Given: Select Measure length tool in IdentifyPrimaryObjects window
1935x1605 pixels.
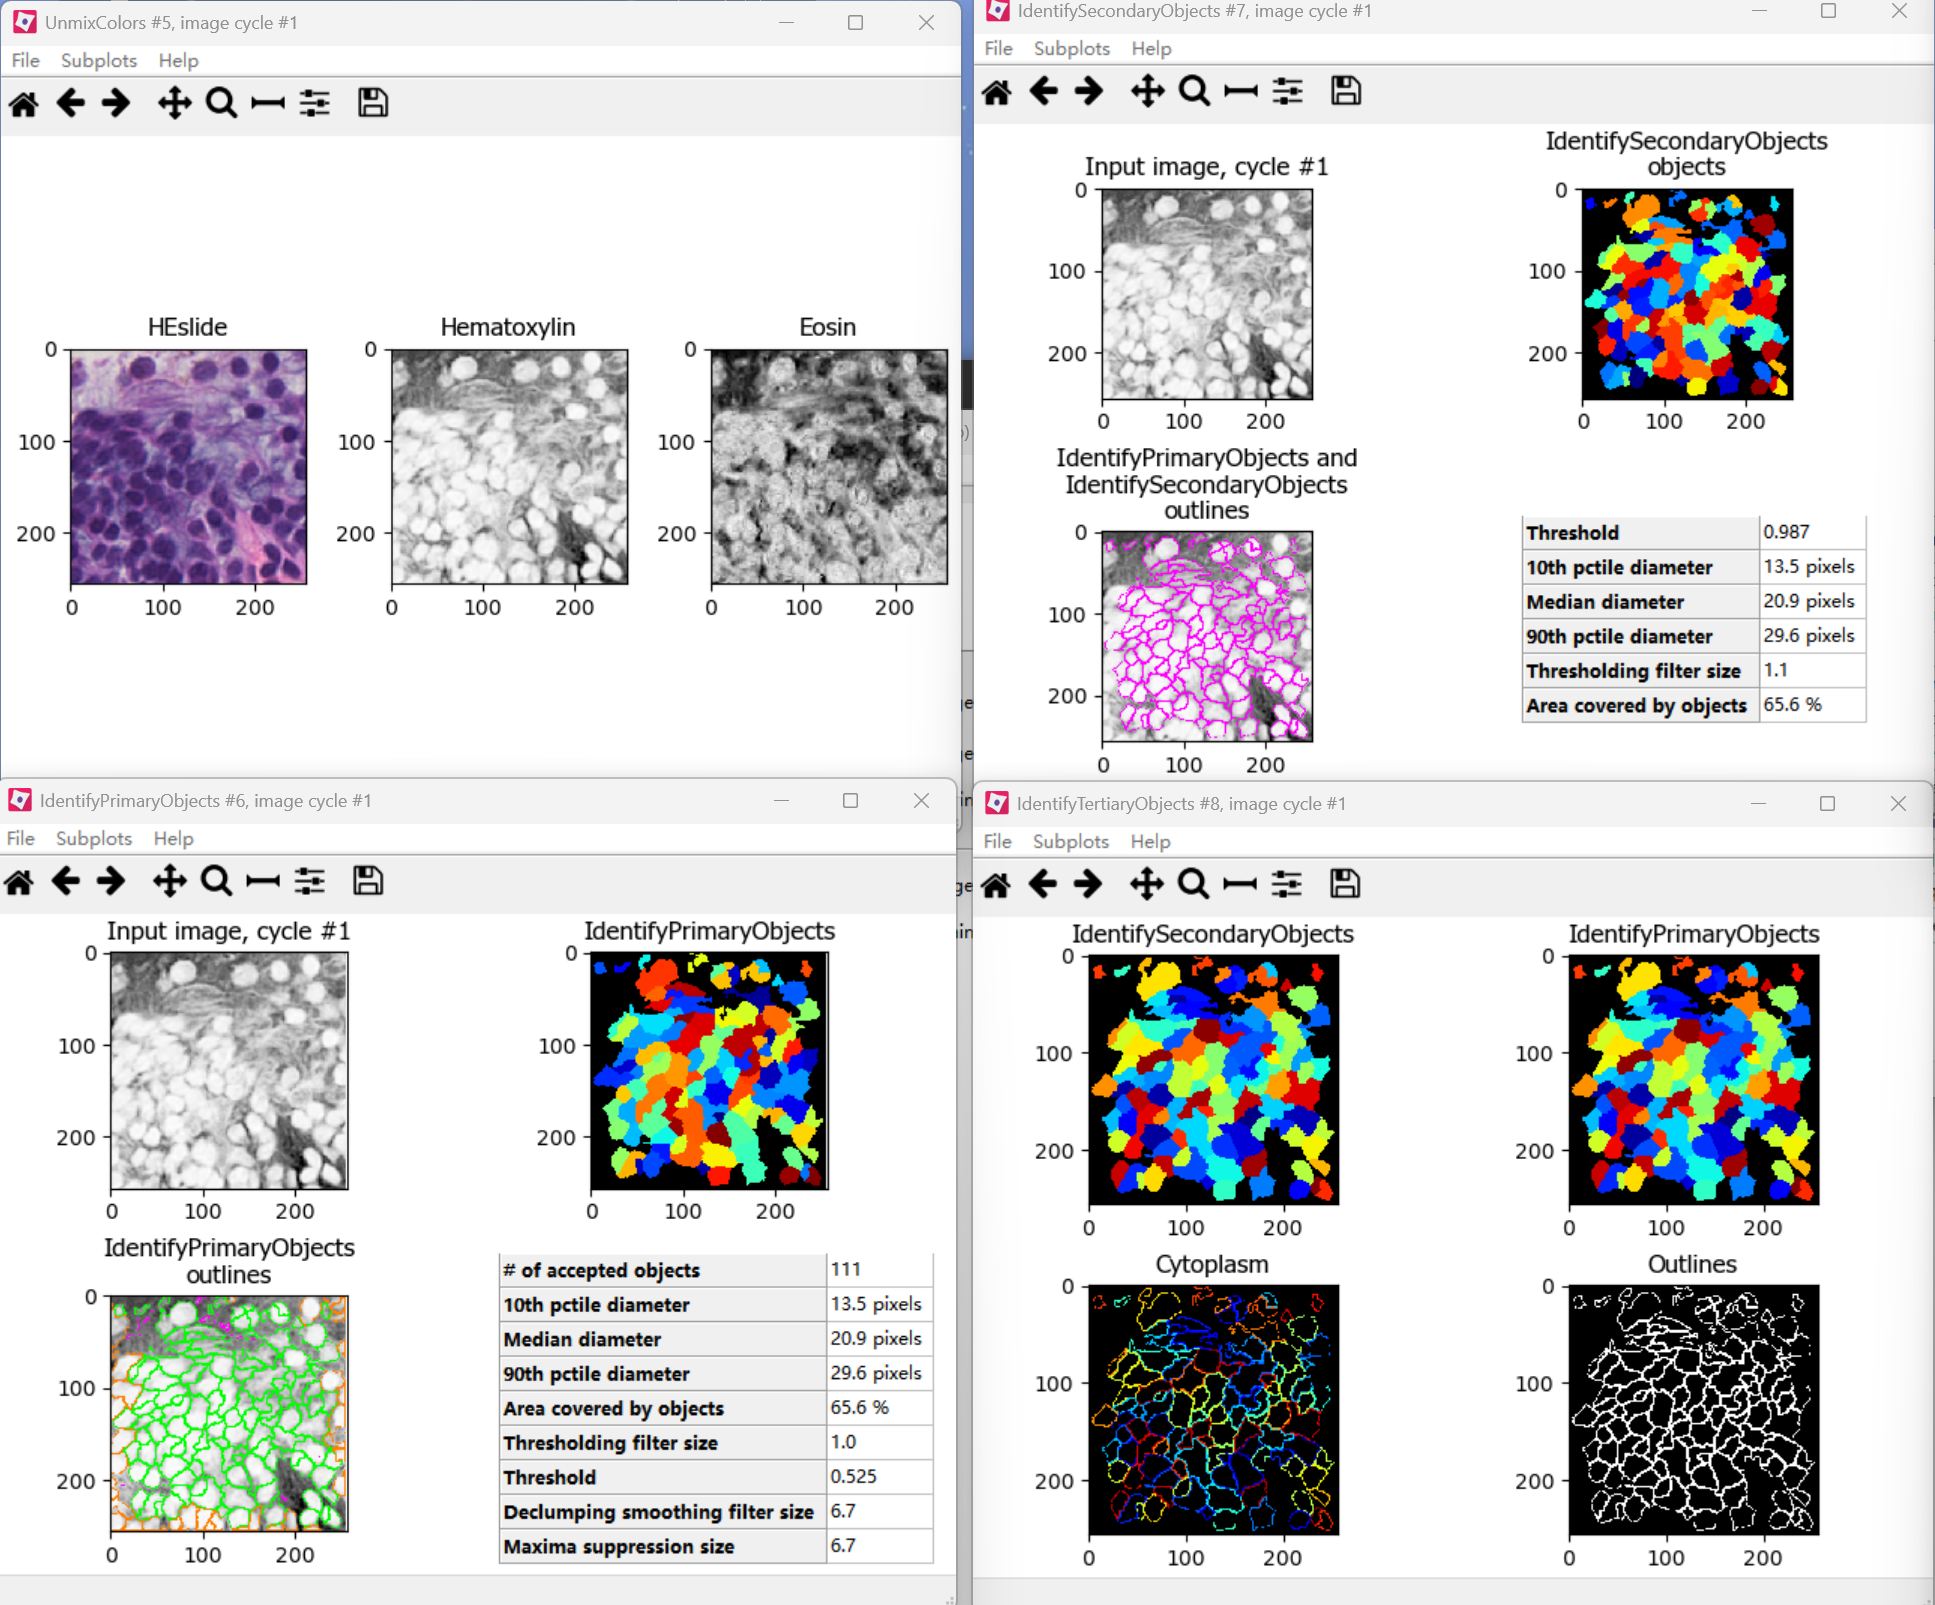Looking at the screenshot, I should click(x=263, y=882).
